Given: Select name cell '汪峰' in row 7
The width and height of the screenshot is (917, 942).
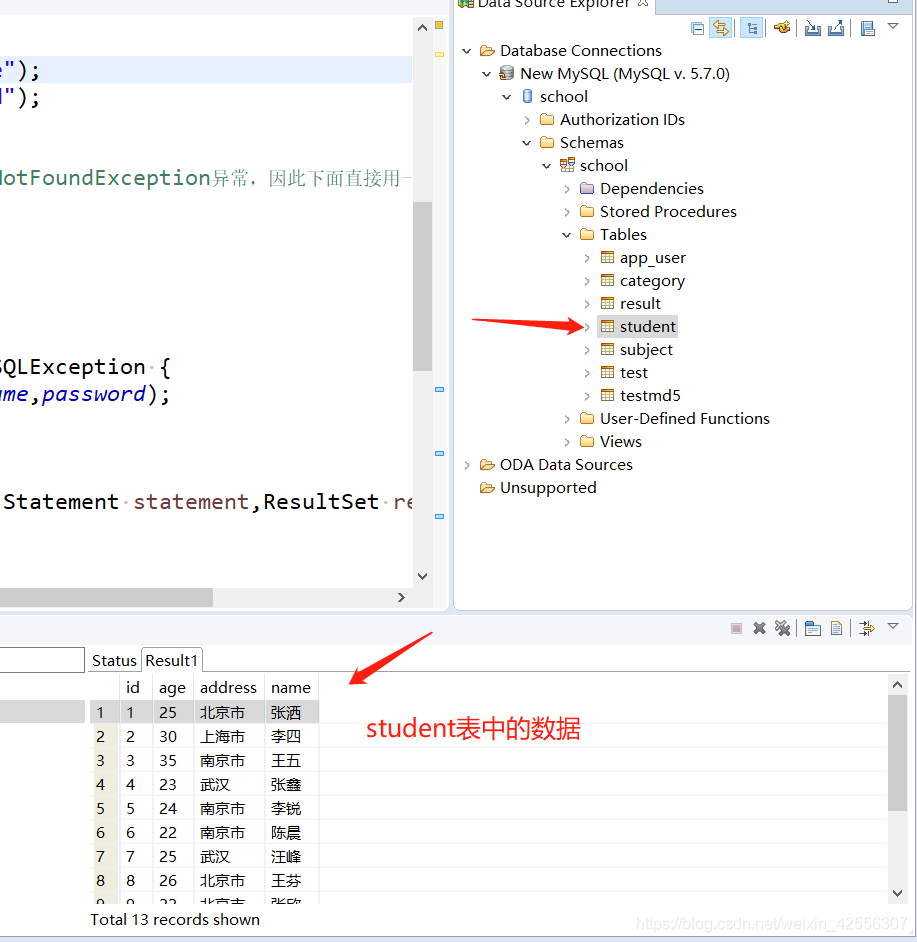Looking at the screenshot, I should pyautogui.click(x=291, y=857).
